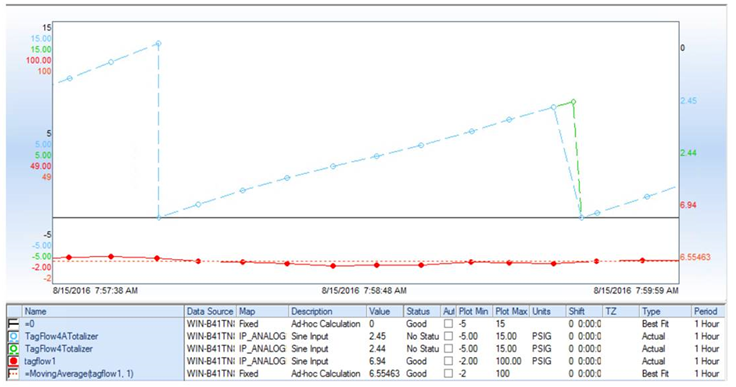Click the Period column header
Screen dimensions: 736x387
(x=708, y=311)
